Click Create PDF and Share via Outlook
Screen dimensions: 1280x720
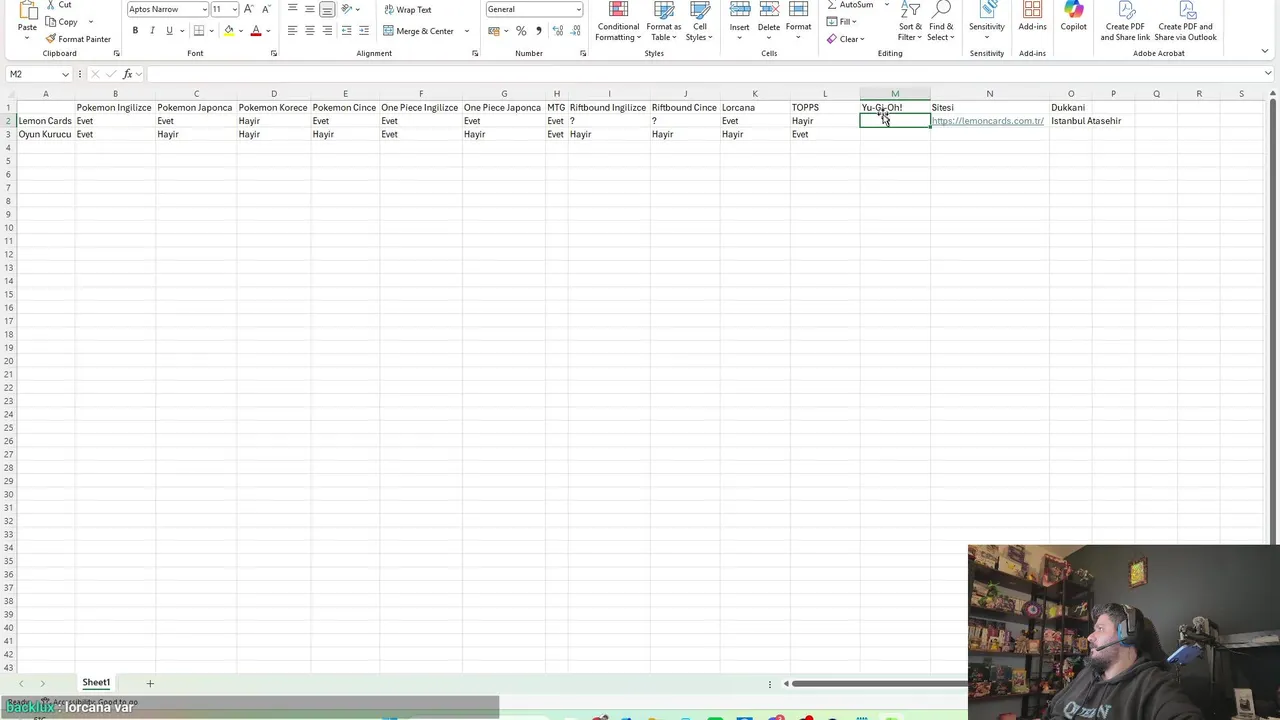(1187, 21)
